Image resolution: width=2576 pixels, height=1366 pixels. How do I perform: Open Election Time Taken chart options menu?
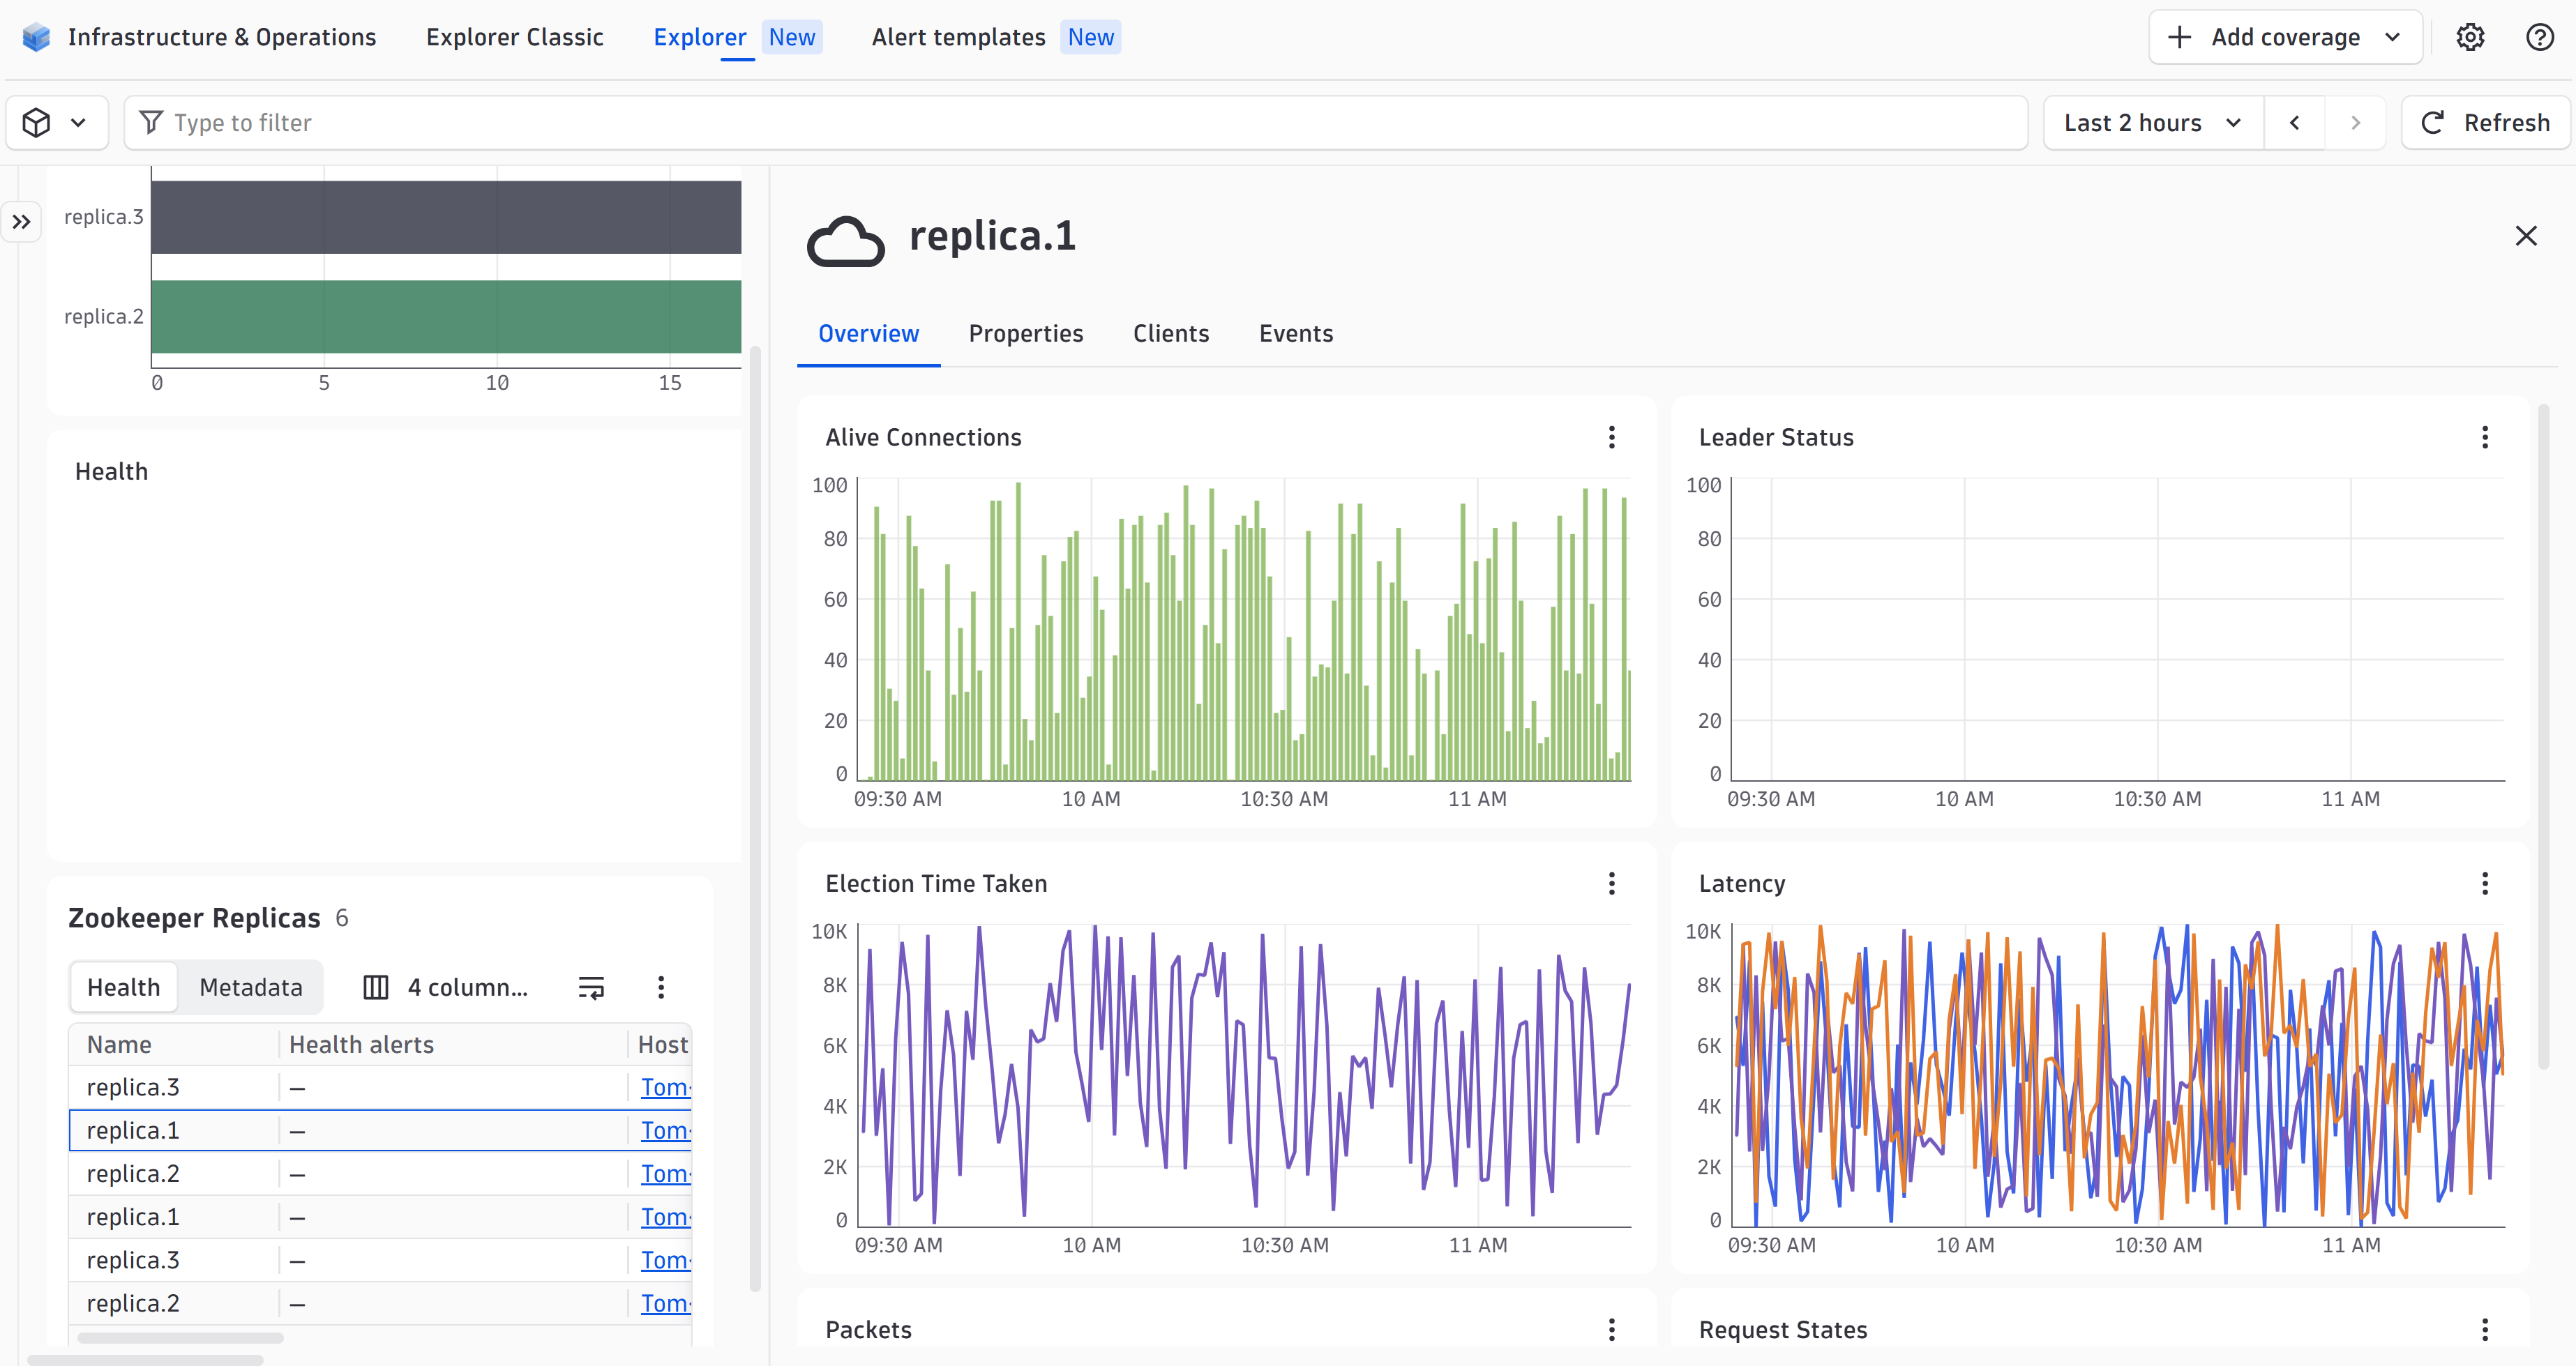point(1612,883)
